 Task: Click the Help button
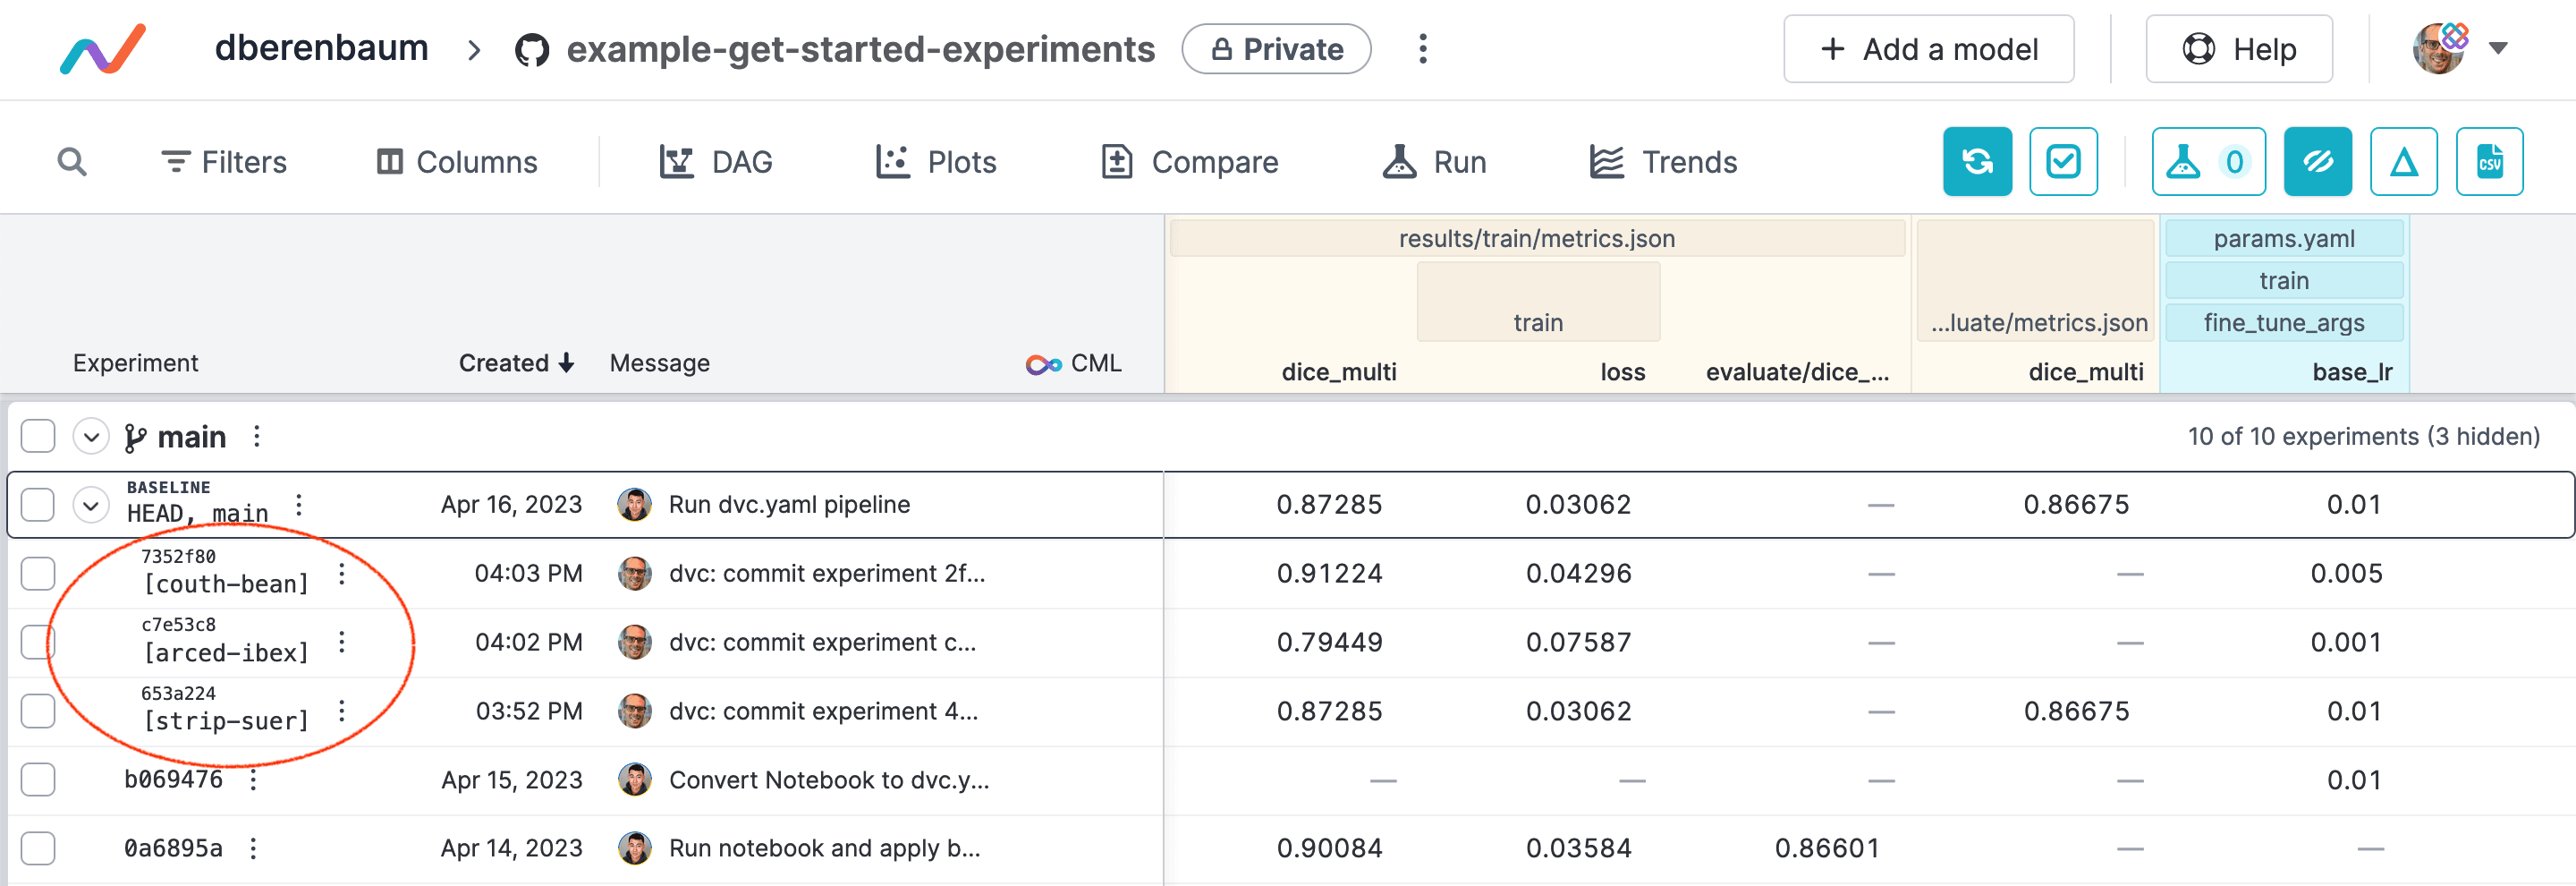[2238, 49]
